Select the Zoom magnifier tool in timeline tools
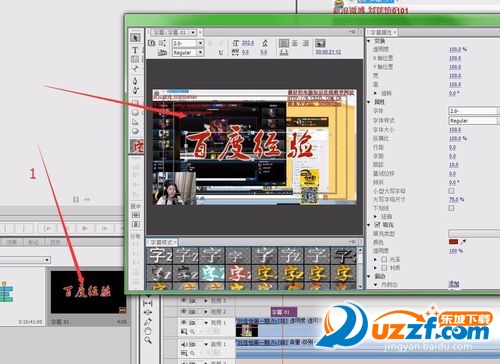 point(148,340)
